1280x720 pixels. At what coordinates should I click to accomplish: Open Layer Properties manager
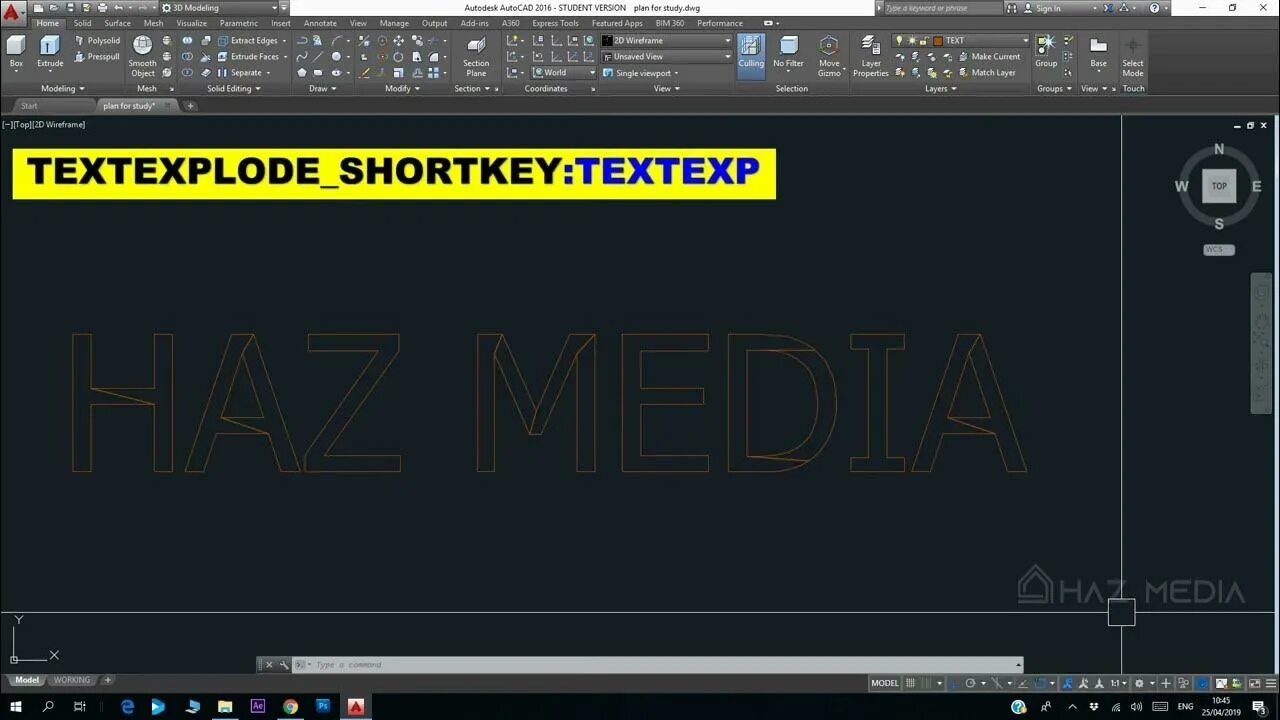[x=870, y=56]
